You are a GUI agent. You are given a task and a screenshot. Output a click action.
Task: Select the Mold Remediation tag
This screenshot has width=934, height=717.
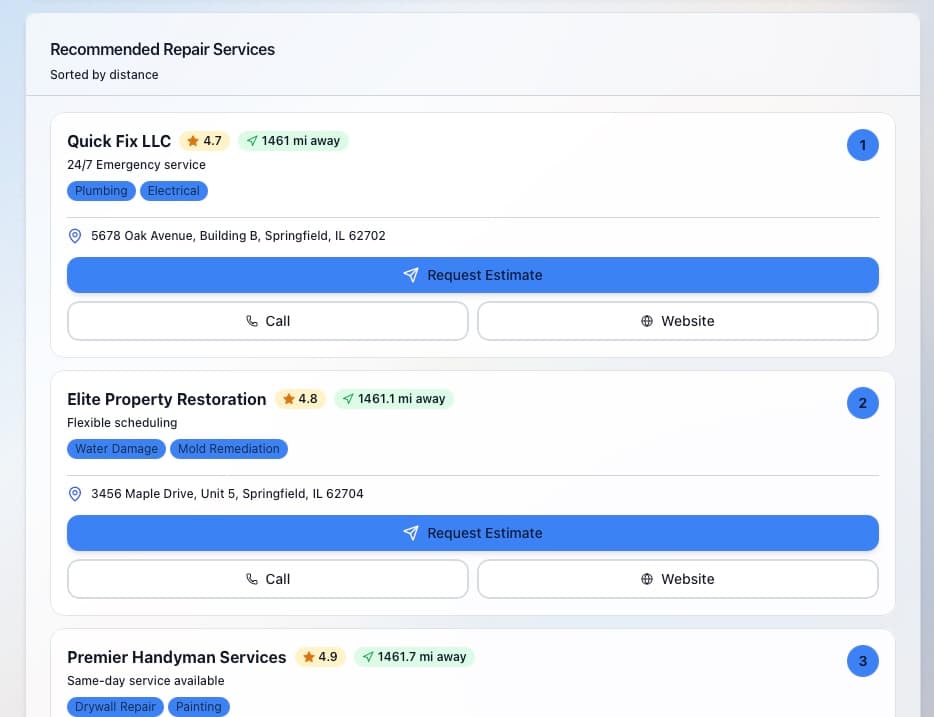pos(228,449)
